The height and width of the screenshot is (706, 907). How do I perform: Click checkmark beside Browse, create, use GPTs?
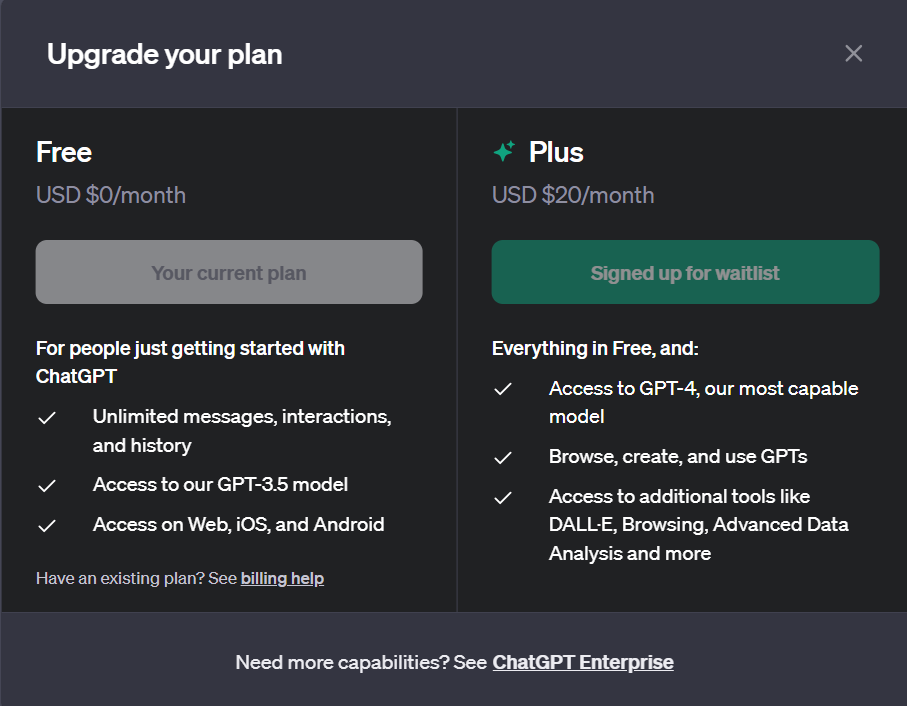[x=503, y=458]
